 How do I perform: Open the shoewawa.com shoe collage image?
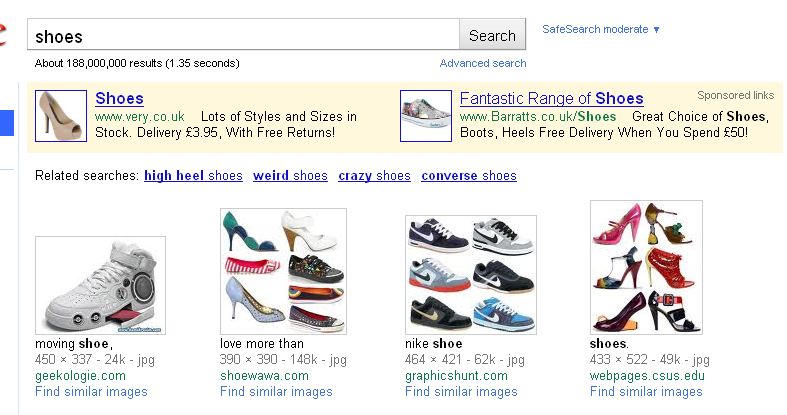pyautogui.click(x=283, y=271)
